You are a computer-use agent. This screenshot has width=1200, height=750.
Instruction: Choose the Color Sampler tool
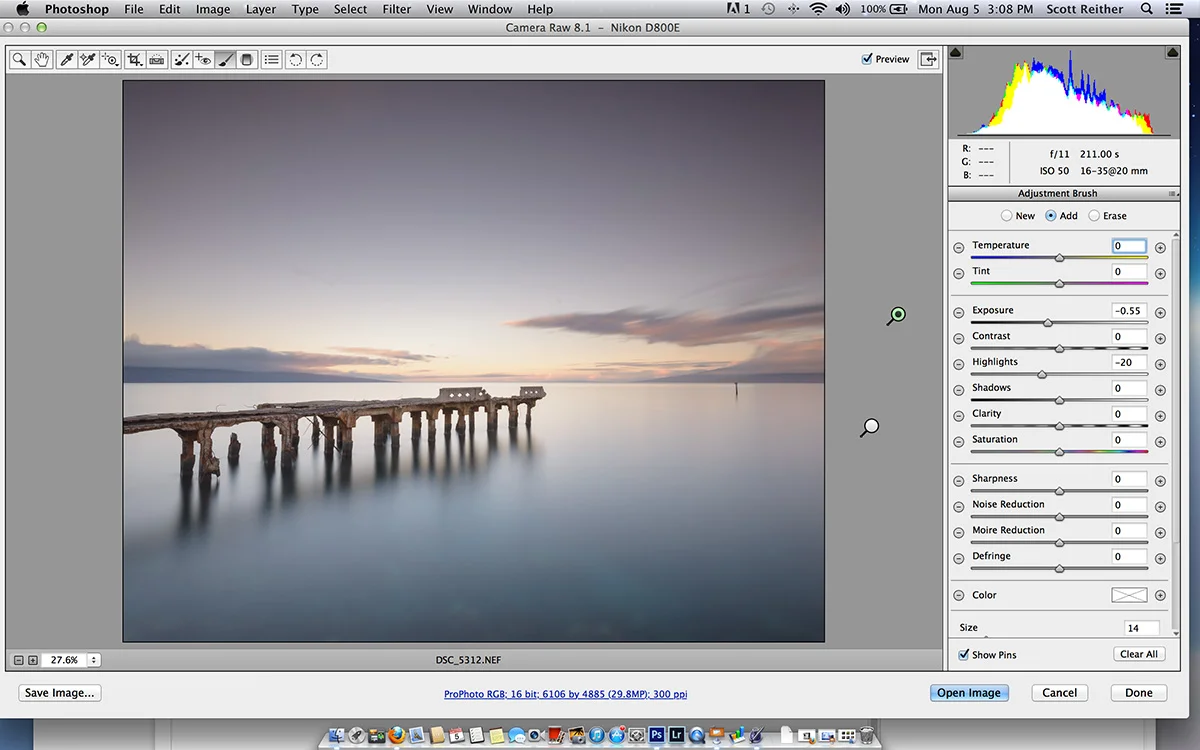point(88,60)
